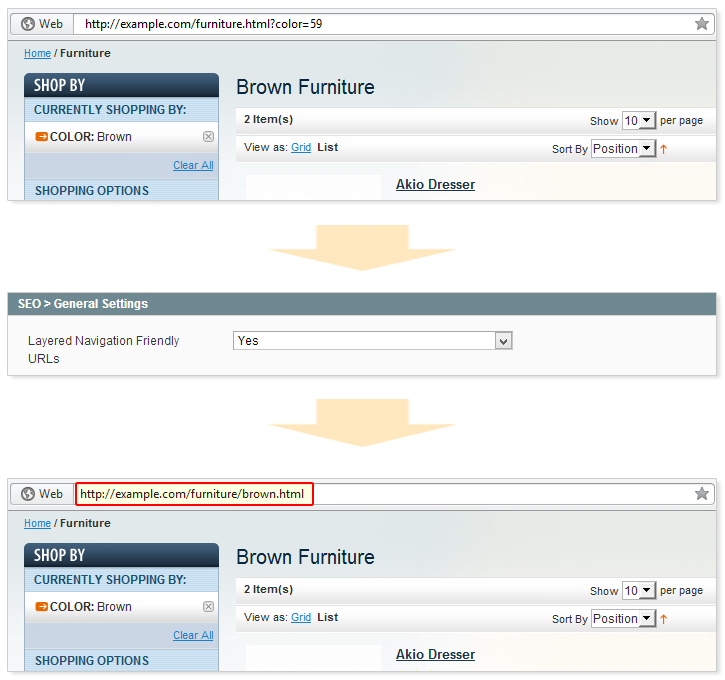Screen dimensions: 725x680
Task: Click the address field containing furniture.html?color=59
Action: (380, 24)
